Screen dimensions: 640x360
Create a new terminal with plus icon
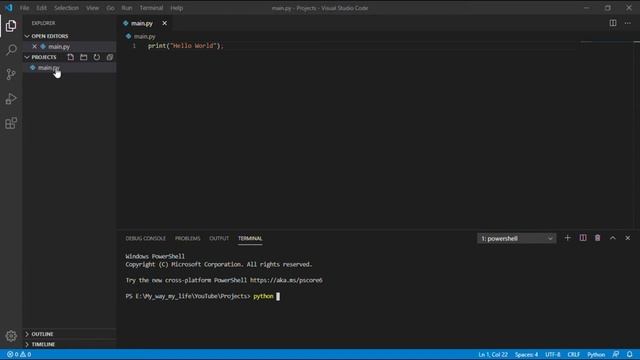pyautogui.click(x=567, y=238)
